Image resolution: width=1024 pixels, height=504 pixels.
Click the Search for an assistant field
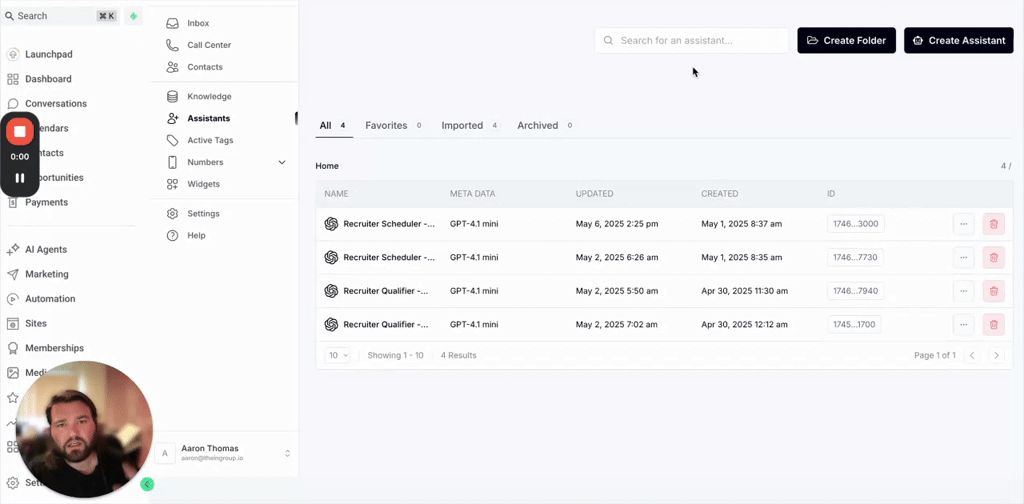(692, 40)
